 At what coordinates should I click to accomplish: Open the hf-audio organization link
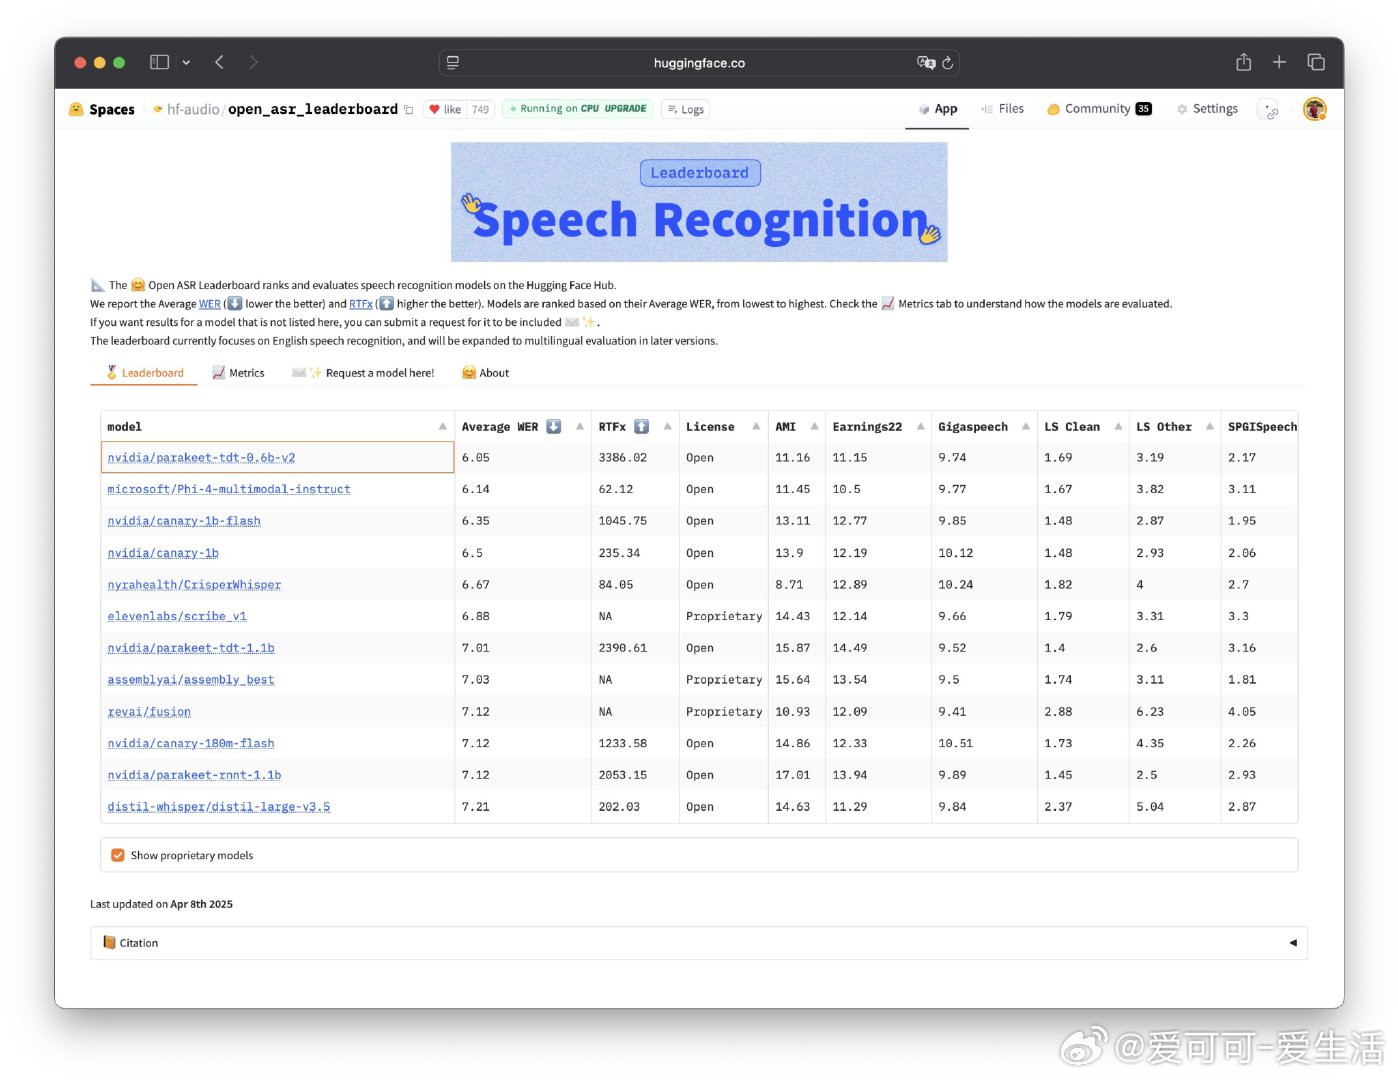[192, 109]
